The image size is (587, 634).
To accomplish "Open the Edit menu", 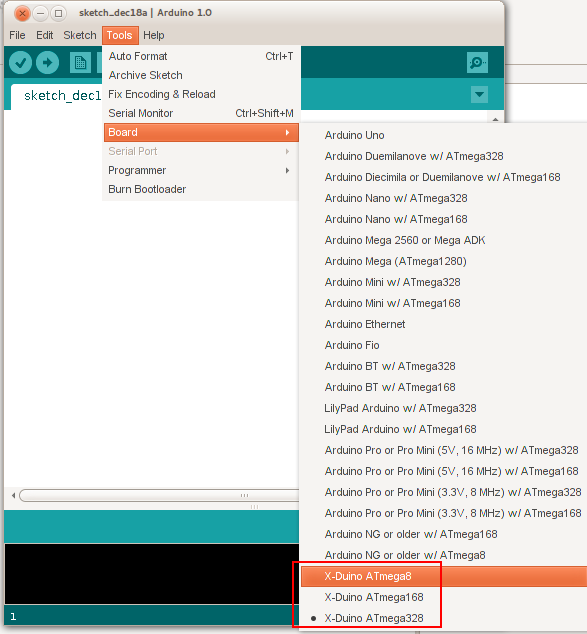I will pos(44,35).
